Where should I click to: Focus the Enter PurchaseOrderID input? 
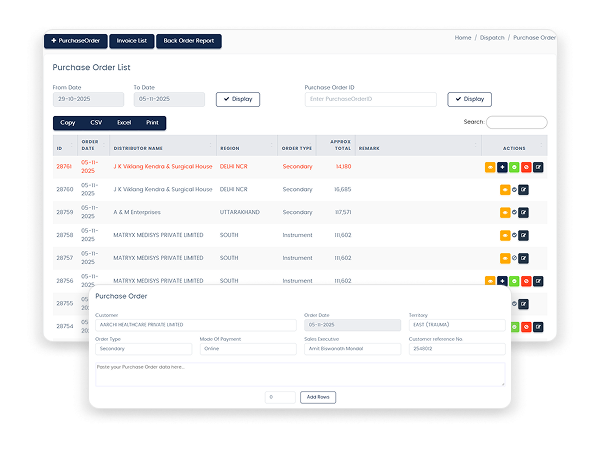click(x=371, y=99)
